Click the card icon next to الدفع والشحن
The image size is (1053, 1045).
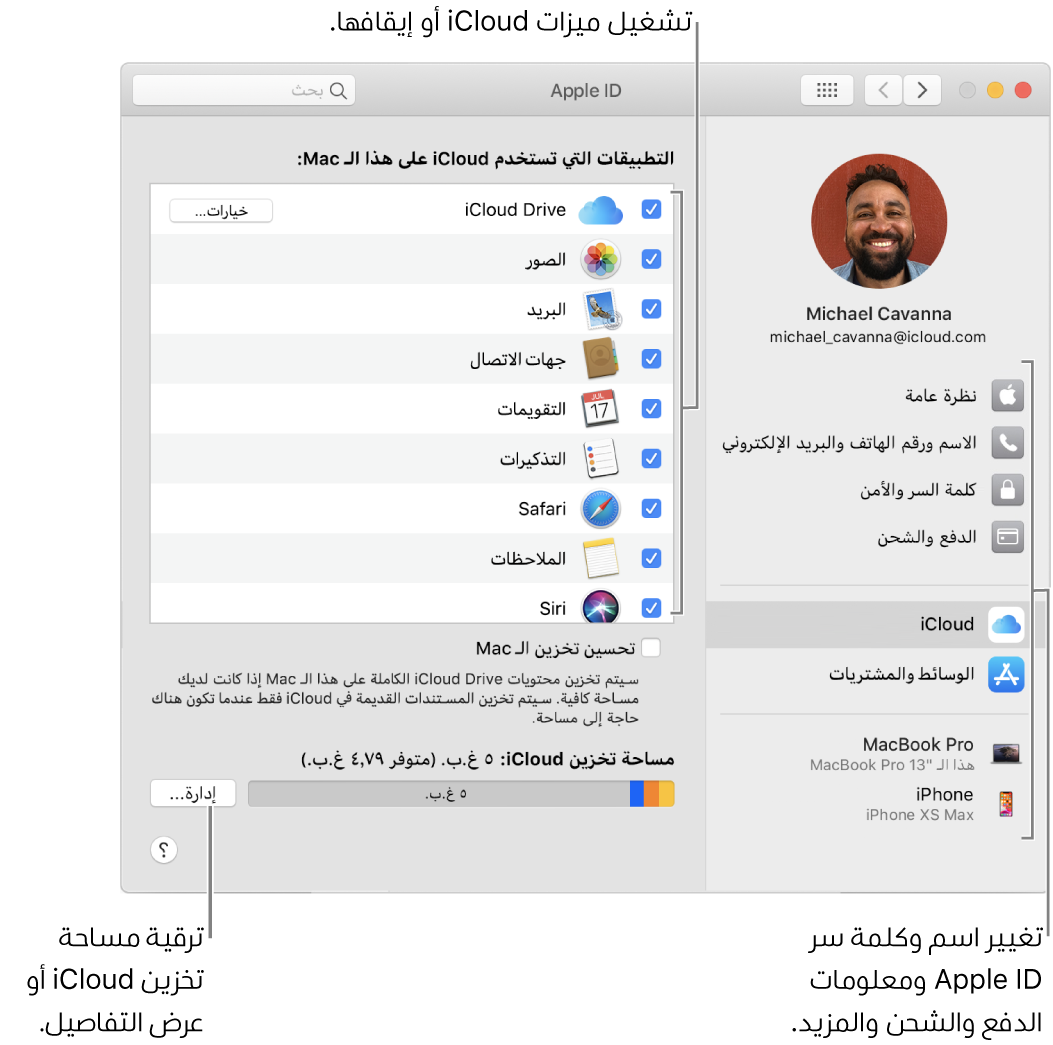coord(1006,537)
